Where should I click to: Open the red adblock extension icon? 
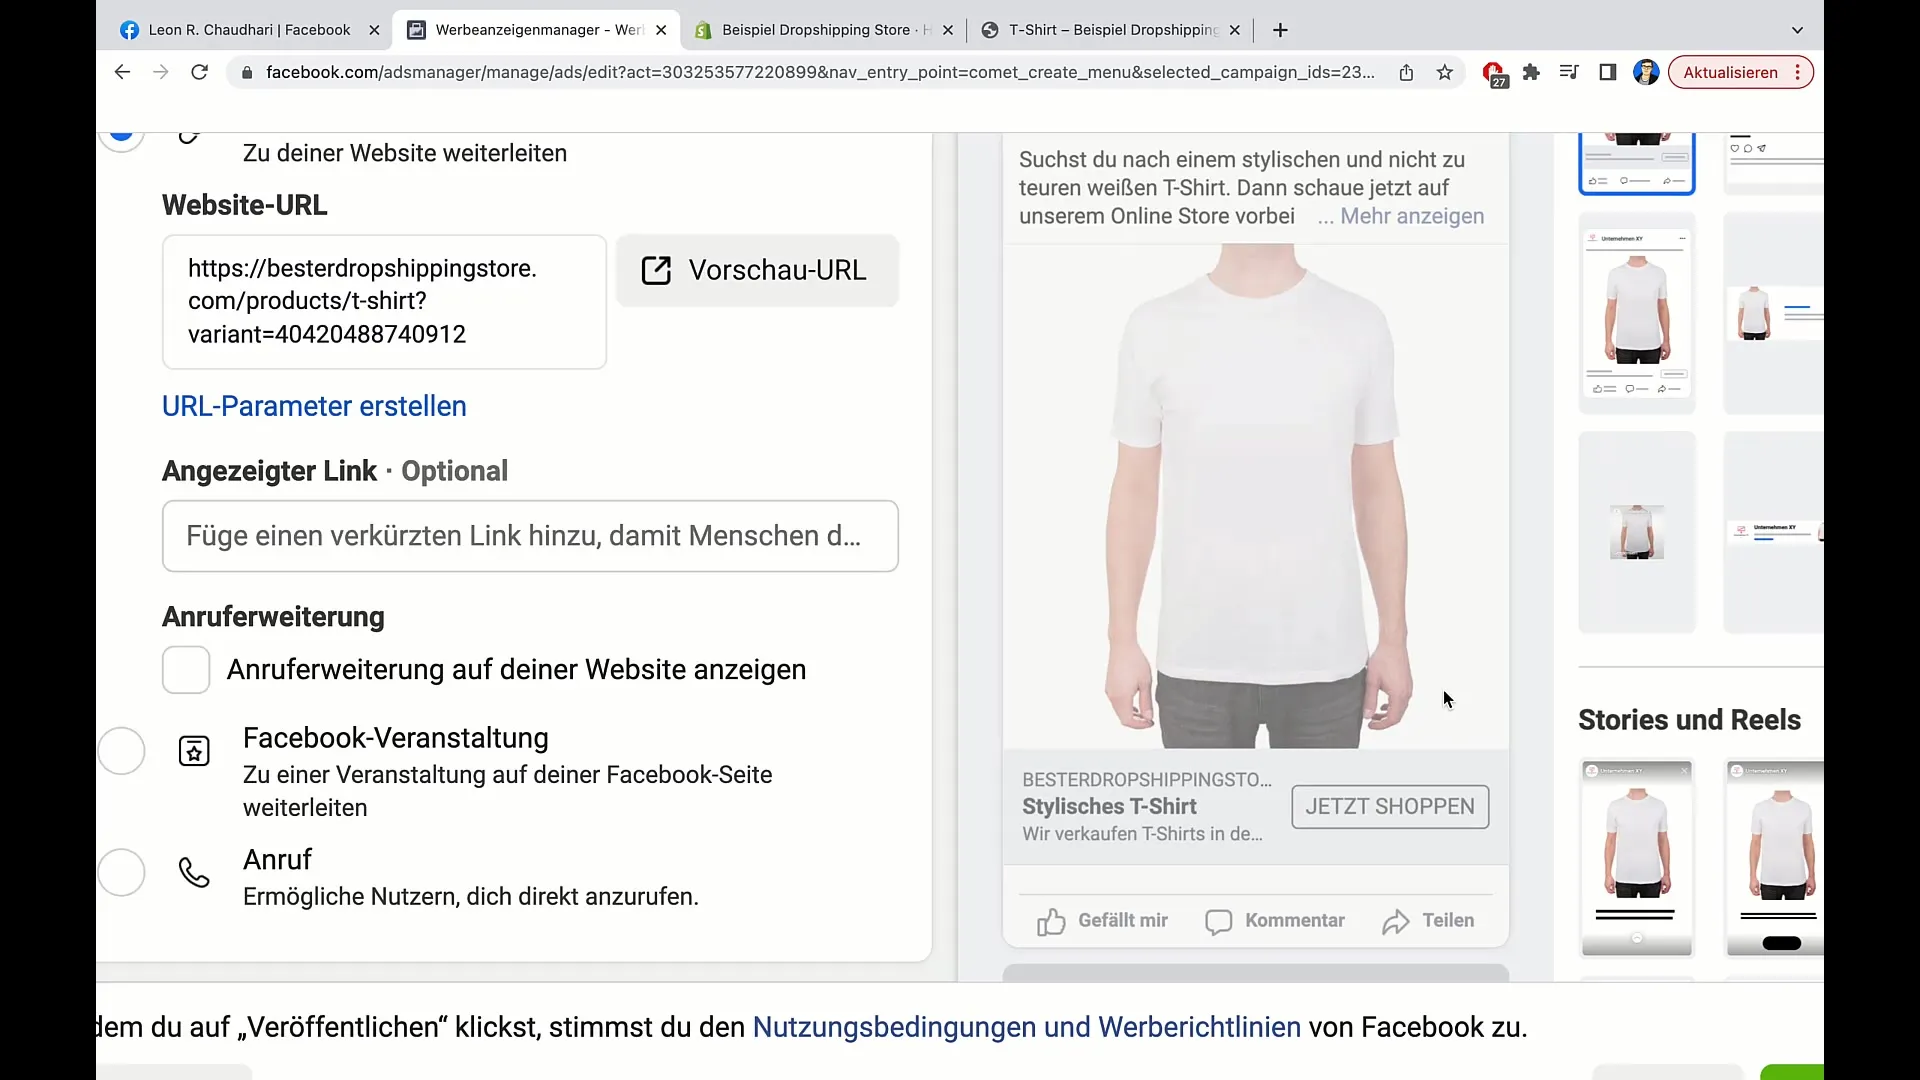pos(1494,73)
